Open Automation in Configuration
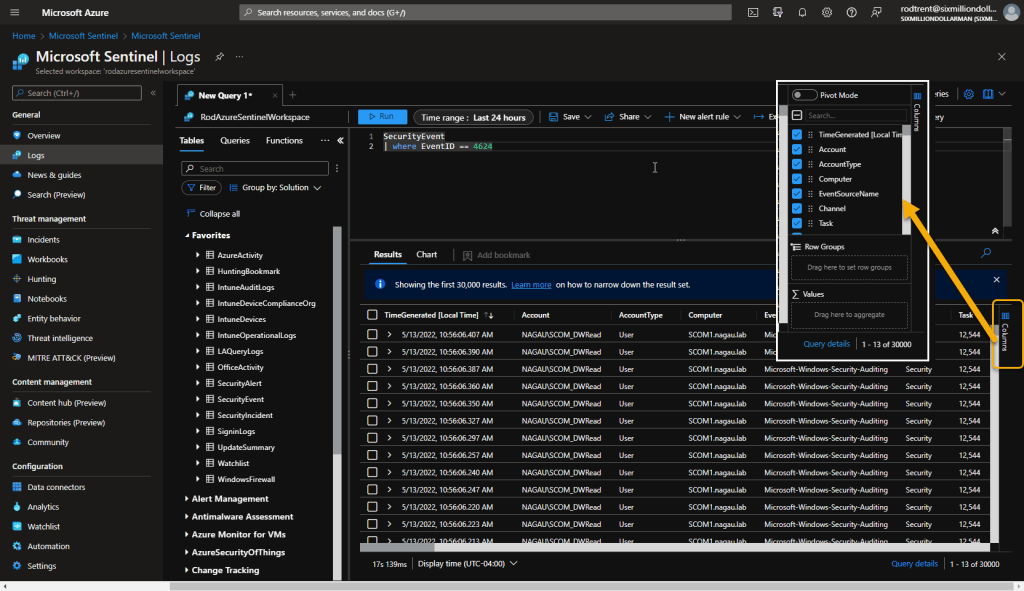The height and width of the screenshot is (591, 1024). [48, 546]
